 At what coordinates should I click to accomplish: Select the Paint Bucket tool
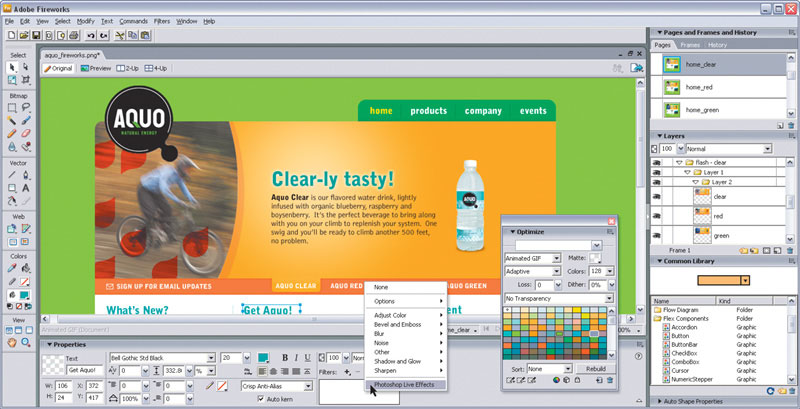pos(26,268)
